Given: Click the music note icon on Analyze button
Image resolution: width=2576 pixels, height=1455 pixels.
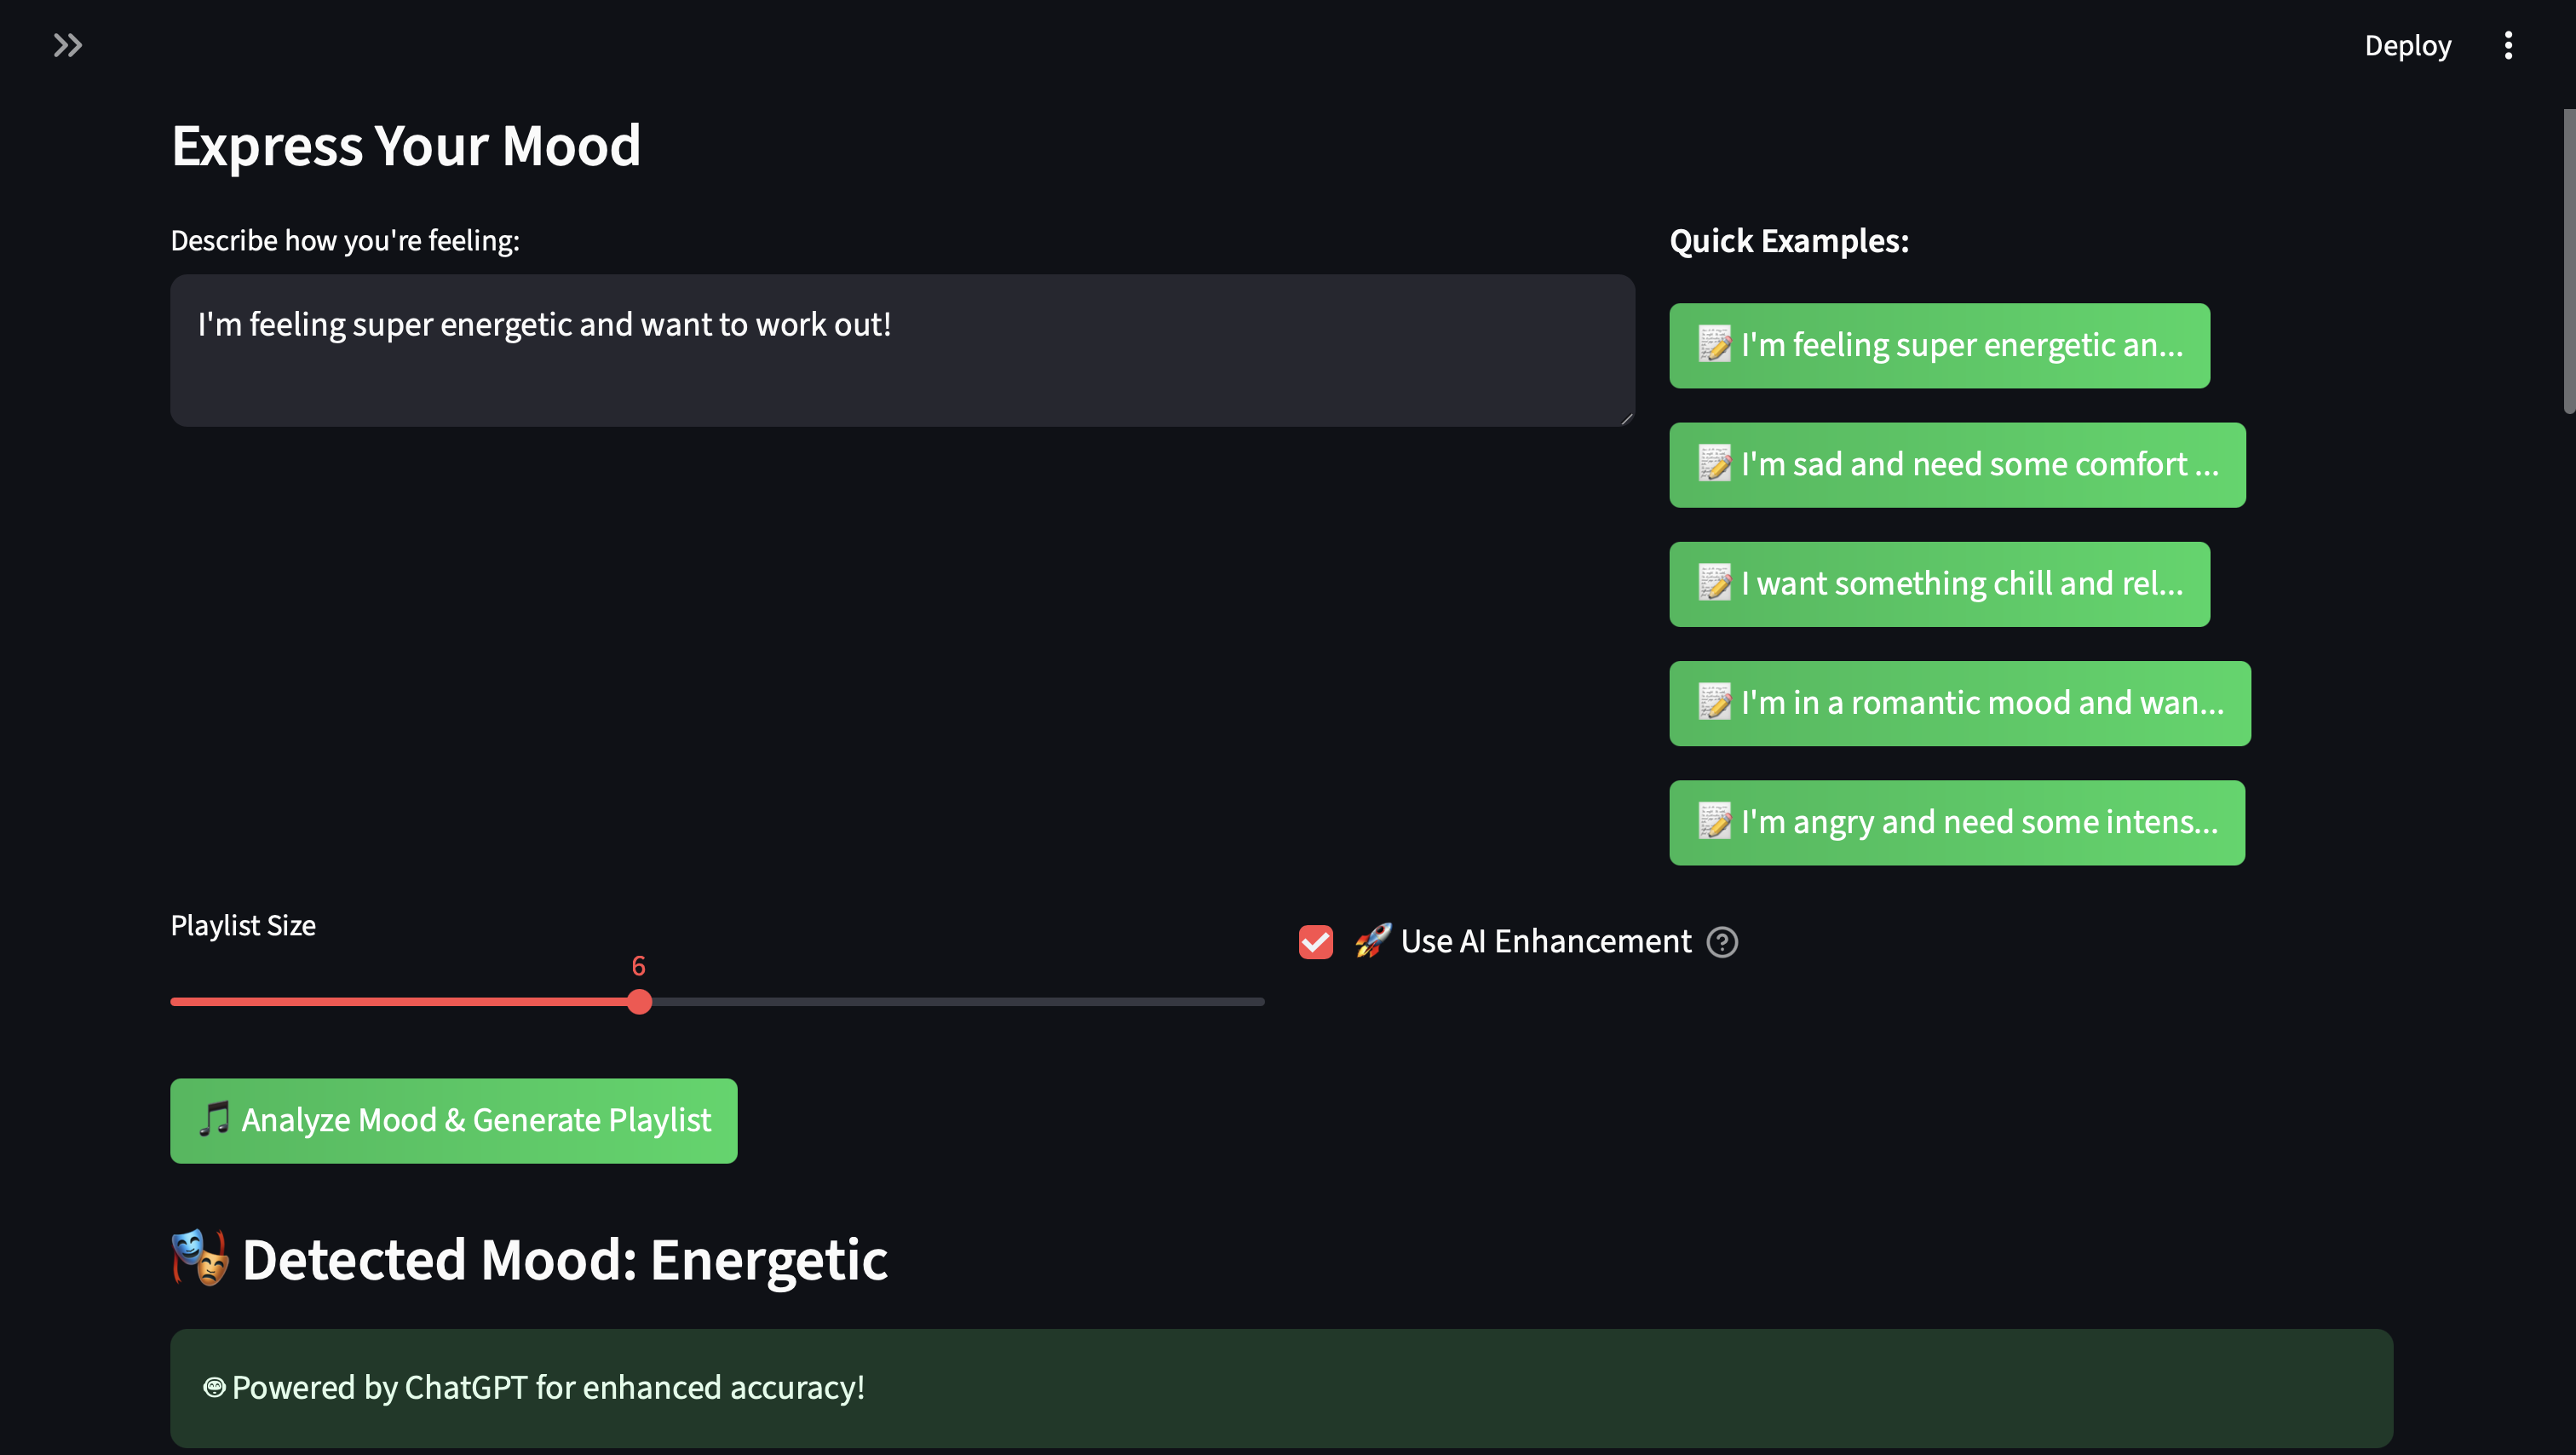Looking at the screenshot, I should point(213,1119).
